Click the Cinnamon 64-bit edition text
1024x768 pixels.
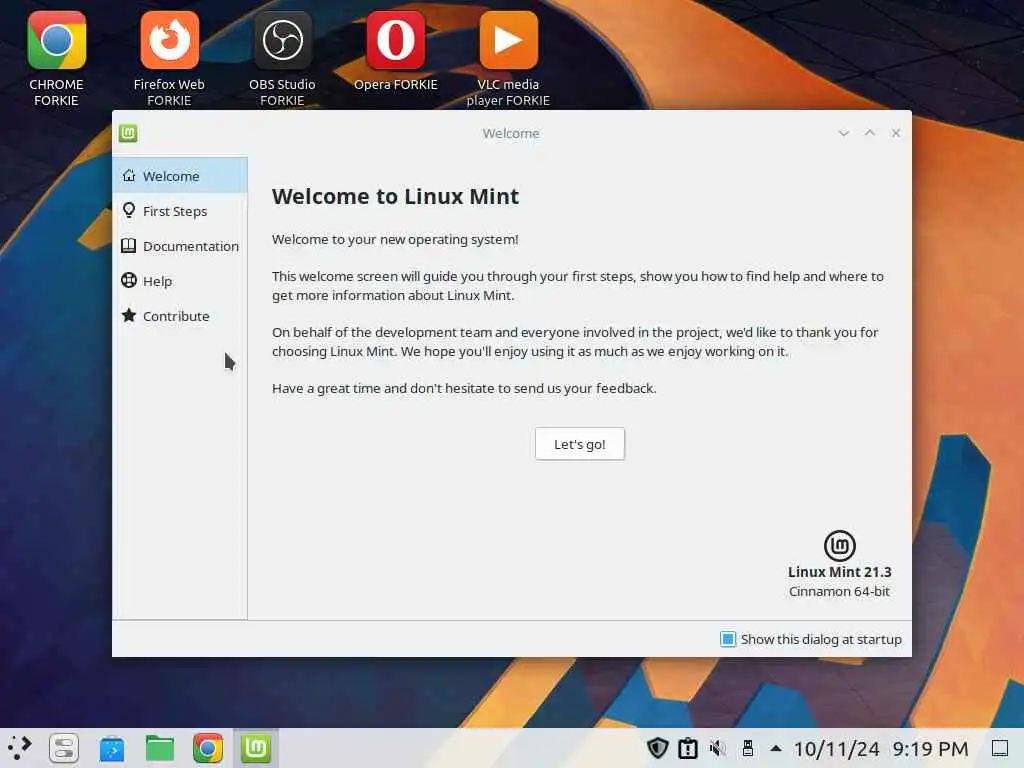tap(839, 592)
